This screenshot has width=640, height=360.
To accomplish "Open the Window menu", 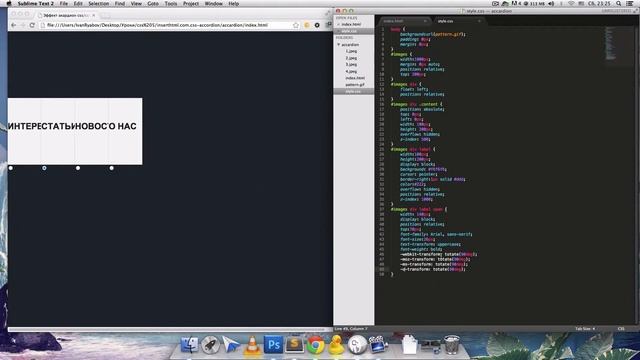I will click(x=213, y=3).
